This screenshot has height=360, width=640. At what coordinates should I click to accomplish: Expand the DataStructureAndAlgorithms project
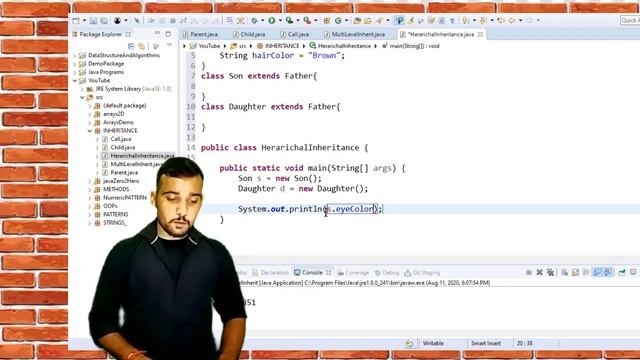(75, 56)
